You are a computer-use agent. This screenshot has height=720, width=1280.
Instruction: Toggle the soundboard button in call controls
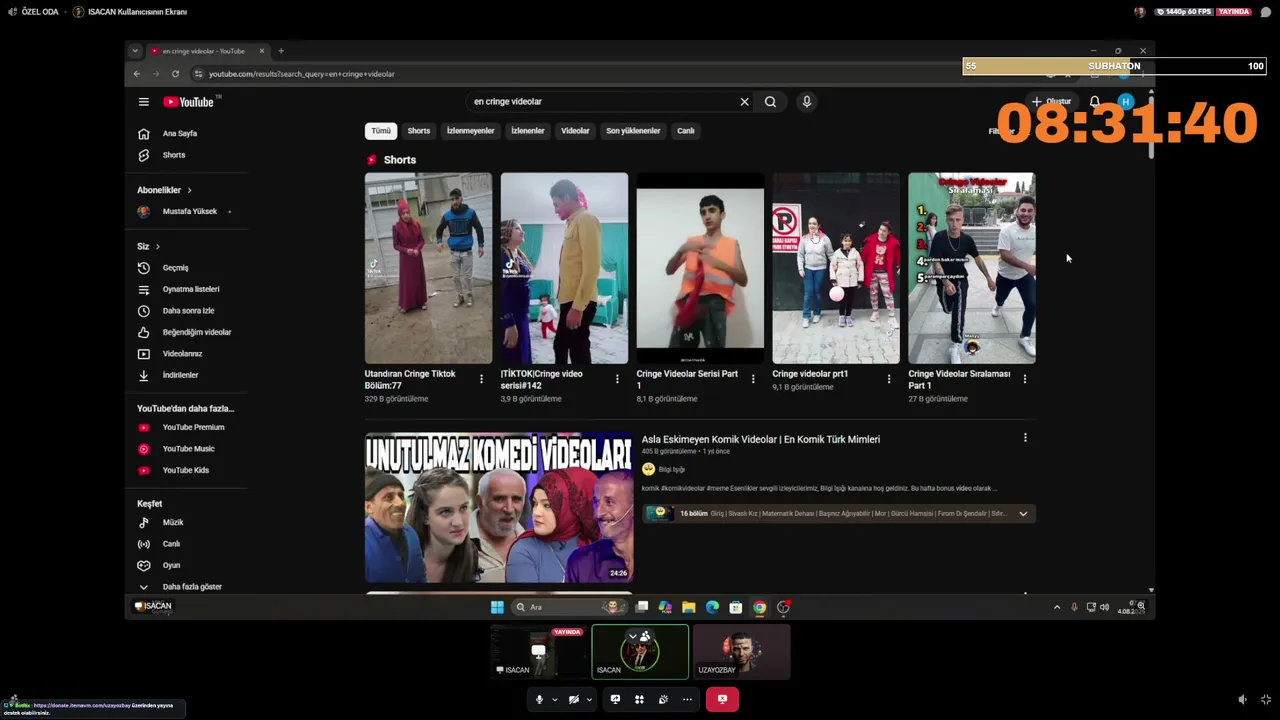(663, 700)
